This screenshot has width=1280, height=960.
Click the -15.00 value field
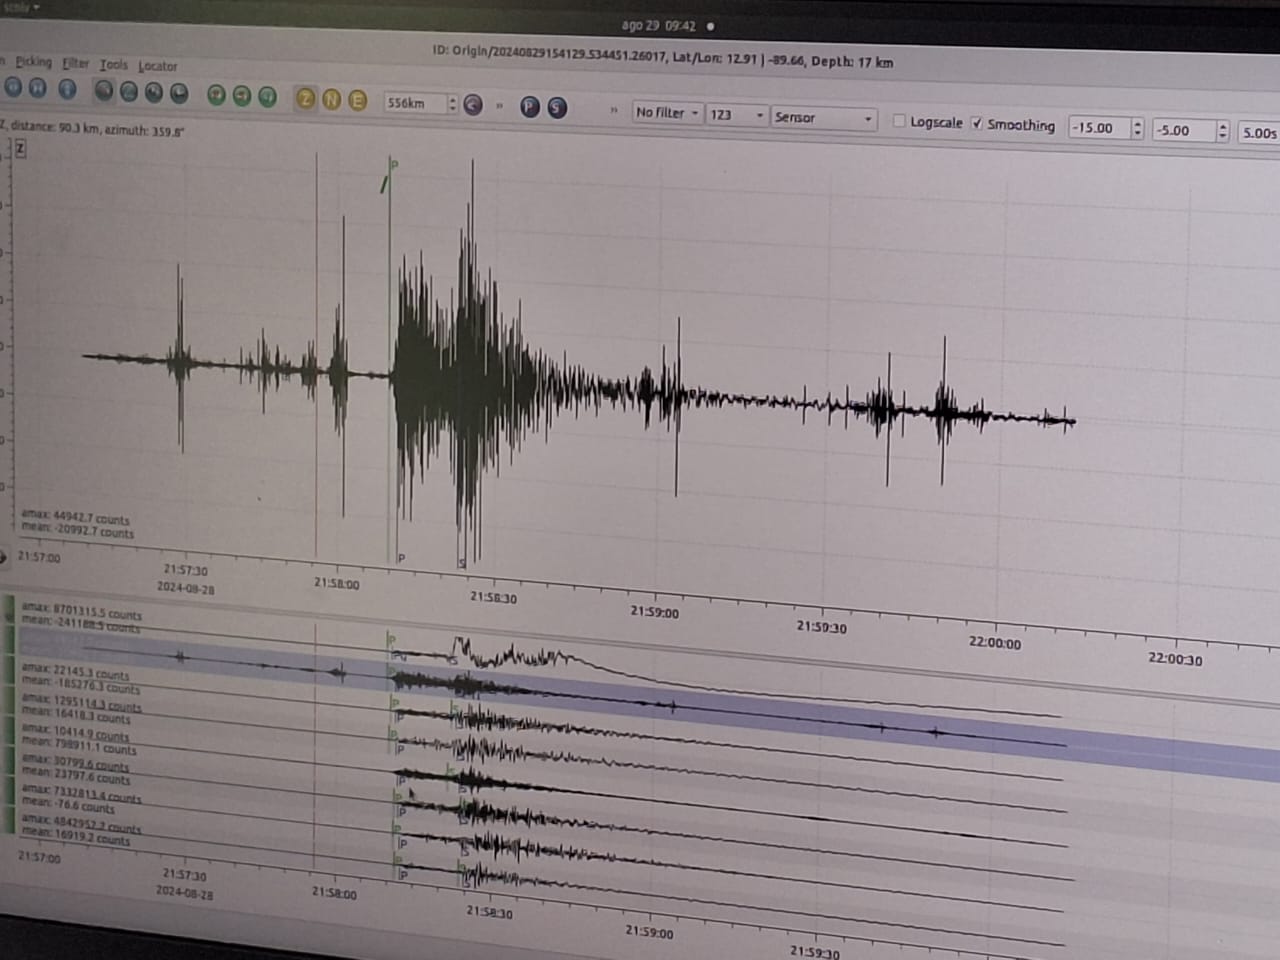(x=1097, y=128)
